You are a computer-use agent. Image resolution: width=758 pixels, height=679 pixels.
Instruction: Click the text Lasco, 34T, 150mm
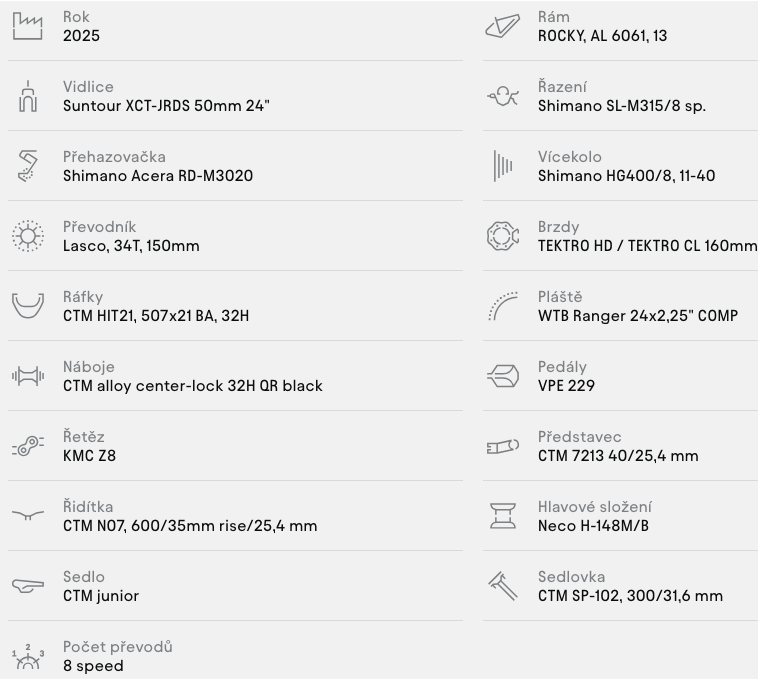tap(131, 246)
